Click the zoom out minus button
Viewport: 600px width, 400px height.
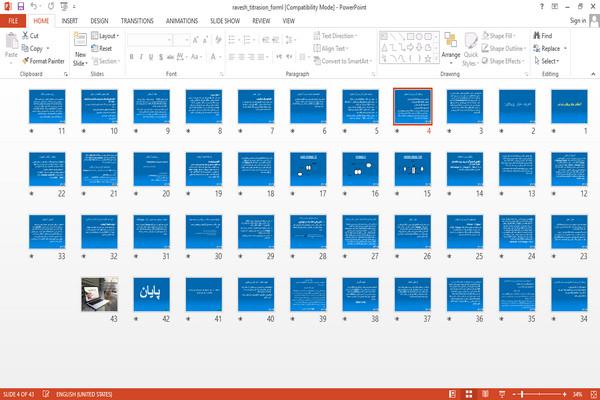pyautogui.click(x=514, y=394)
